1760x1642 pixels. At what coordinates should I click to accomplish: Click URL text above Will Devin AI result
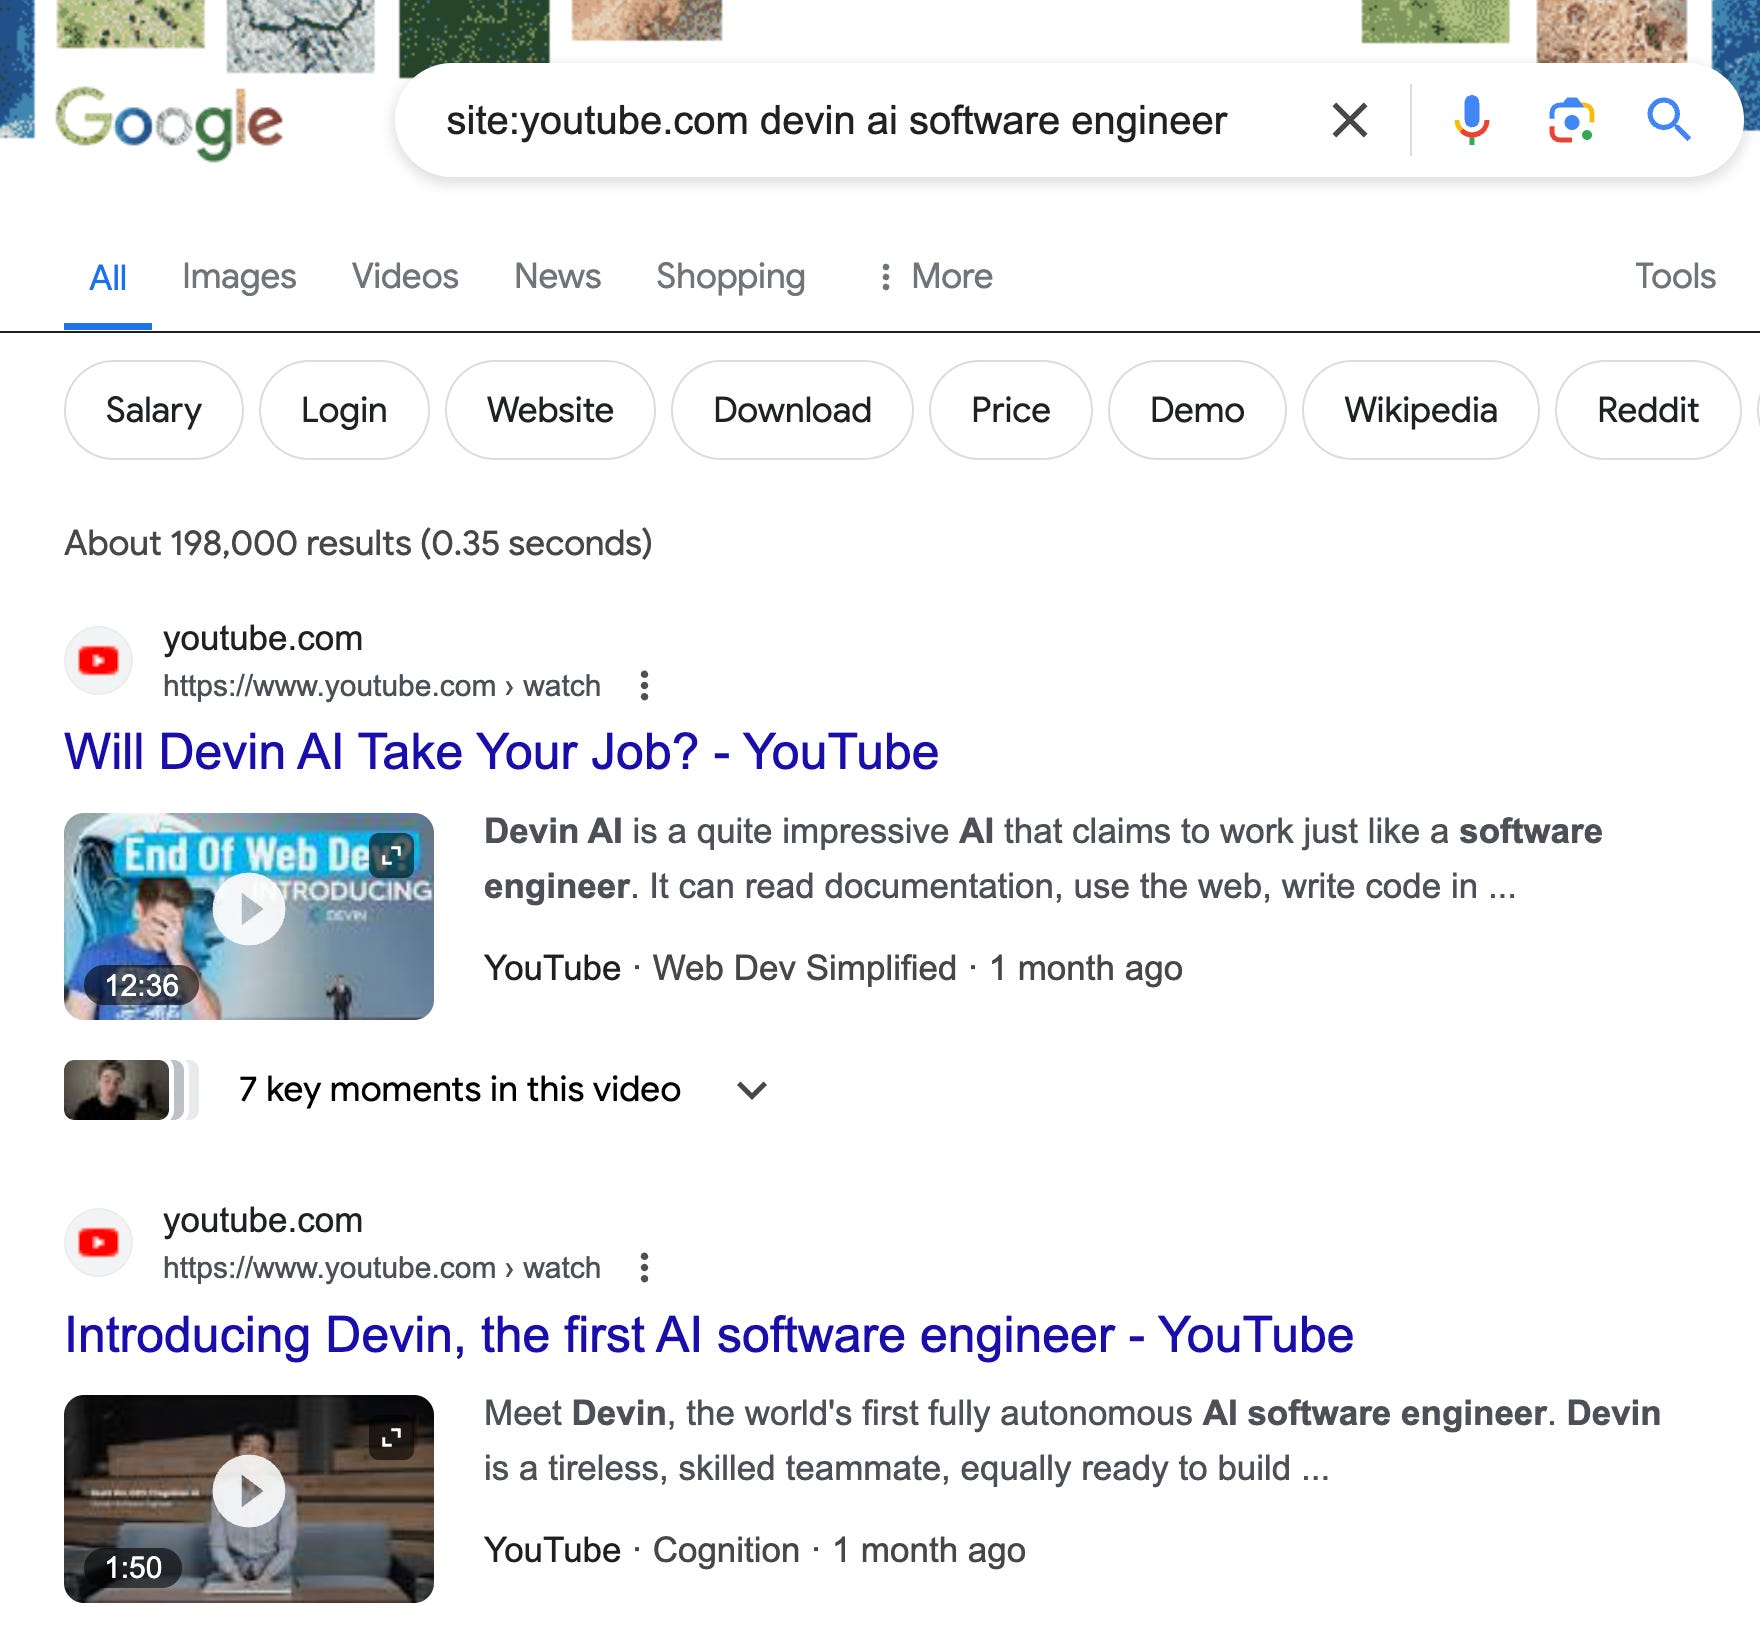381,686
